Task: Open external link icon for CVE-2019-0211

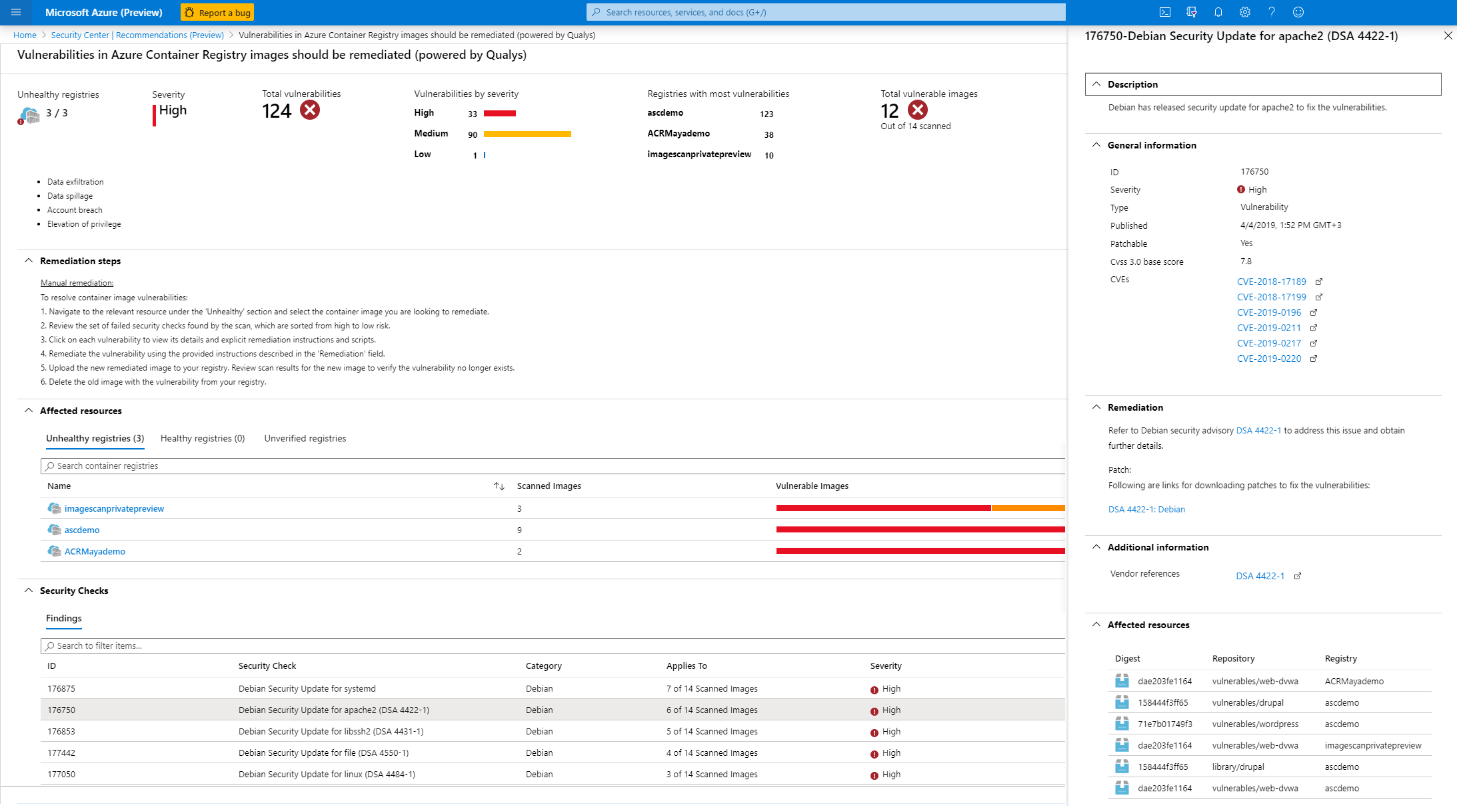Action: point(1313,327)
